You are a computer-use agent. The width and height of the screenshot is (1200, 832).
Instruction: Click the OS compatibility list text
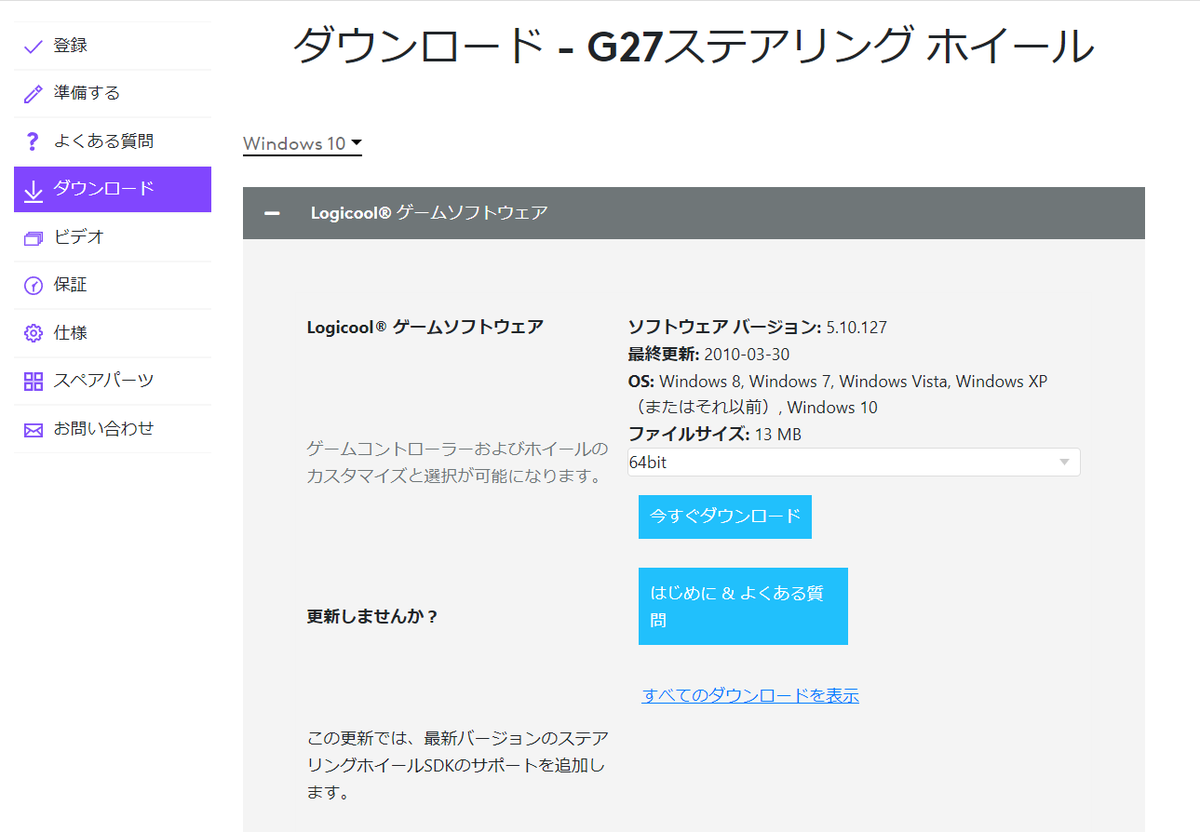point(838,394)
